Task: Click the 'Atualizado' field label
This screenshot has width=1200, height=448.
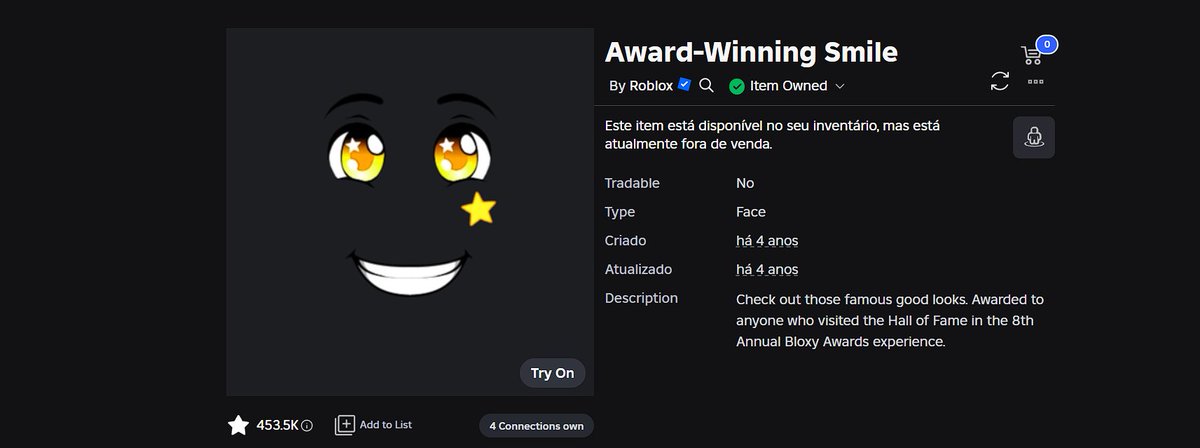Action: tap(639, 270)
